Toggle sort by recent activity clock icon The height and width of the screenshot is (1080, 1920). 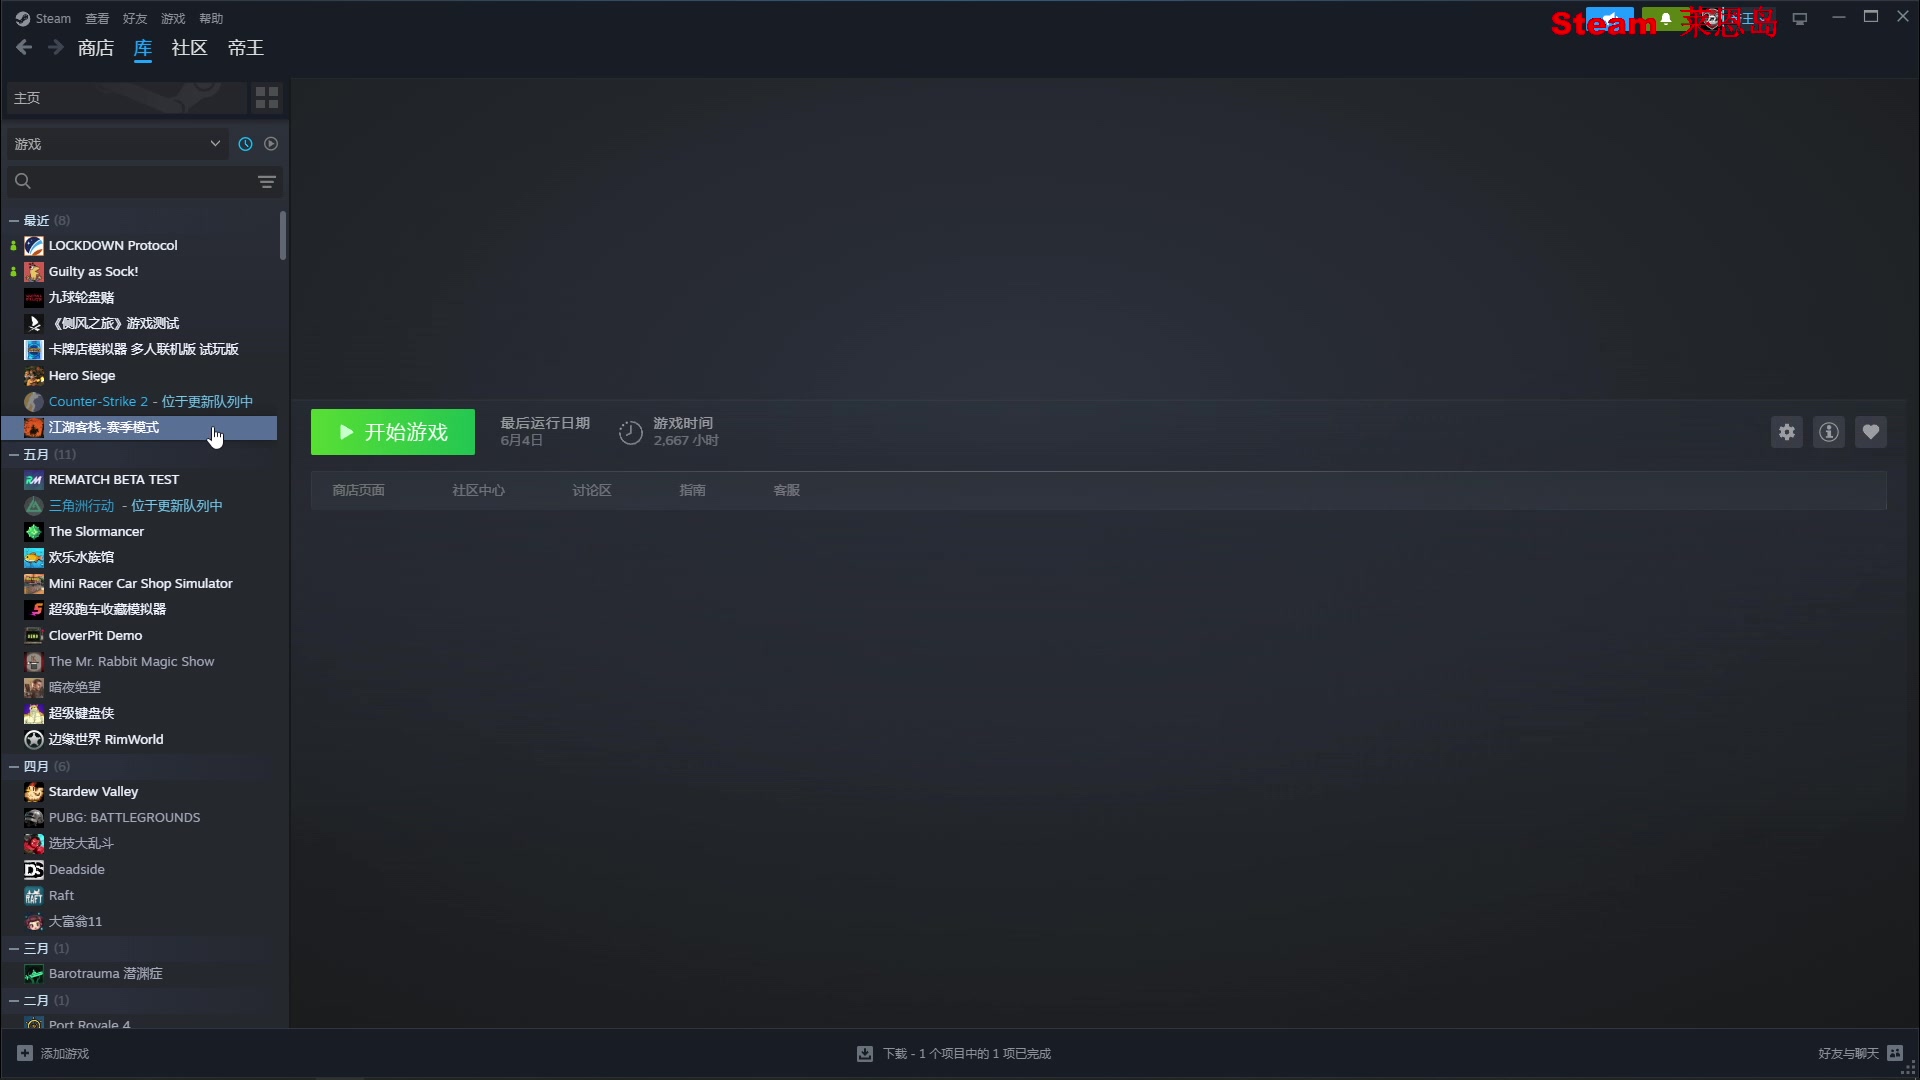coord(245,144)
